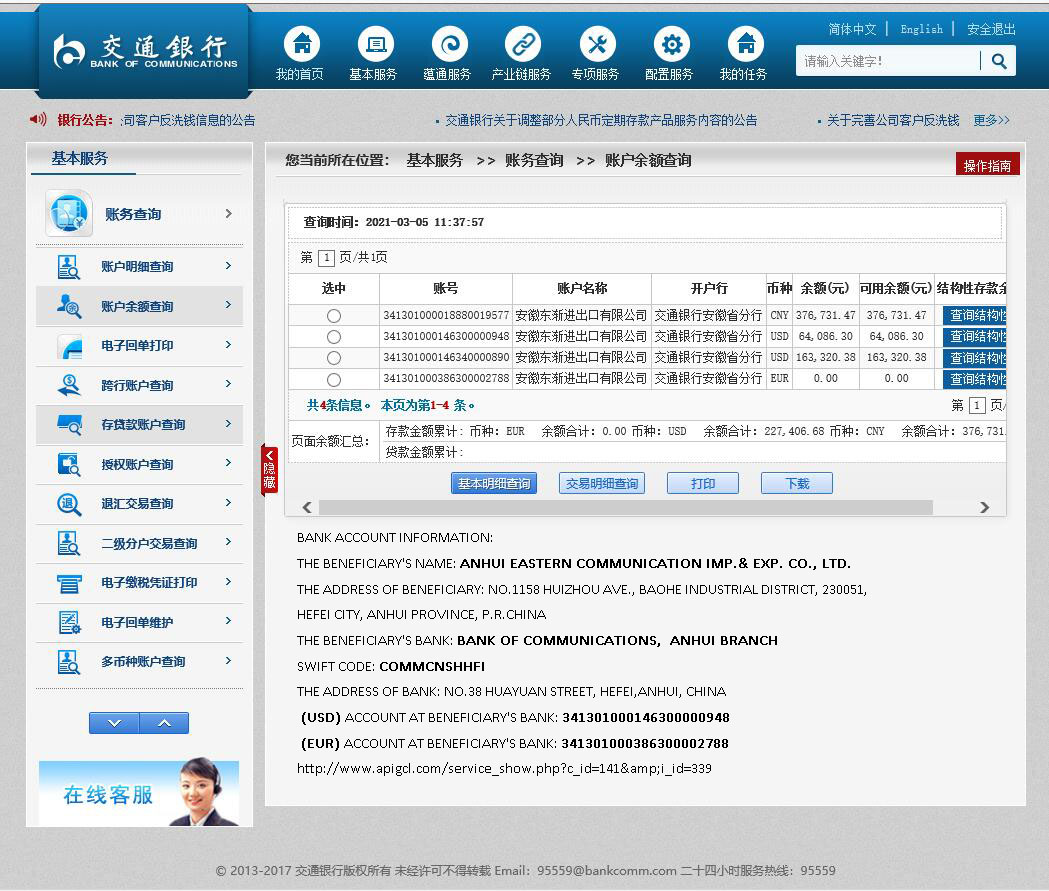Click the sidebar scroll-down arrow button
This screenshot has width=1049, height=891.
pyautogui.click(x=114, y=723)
